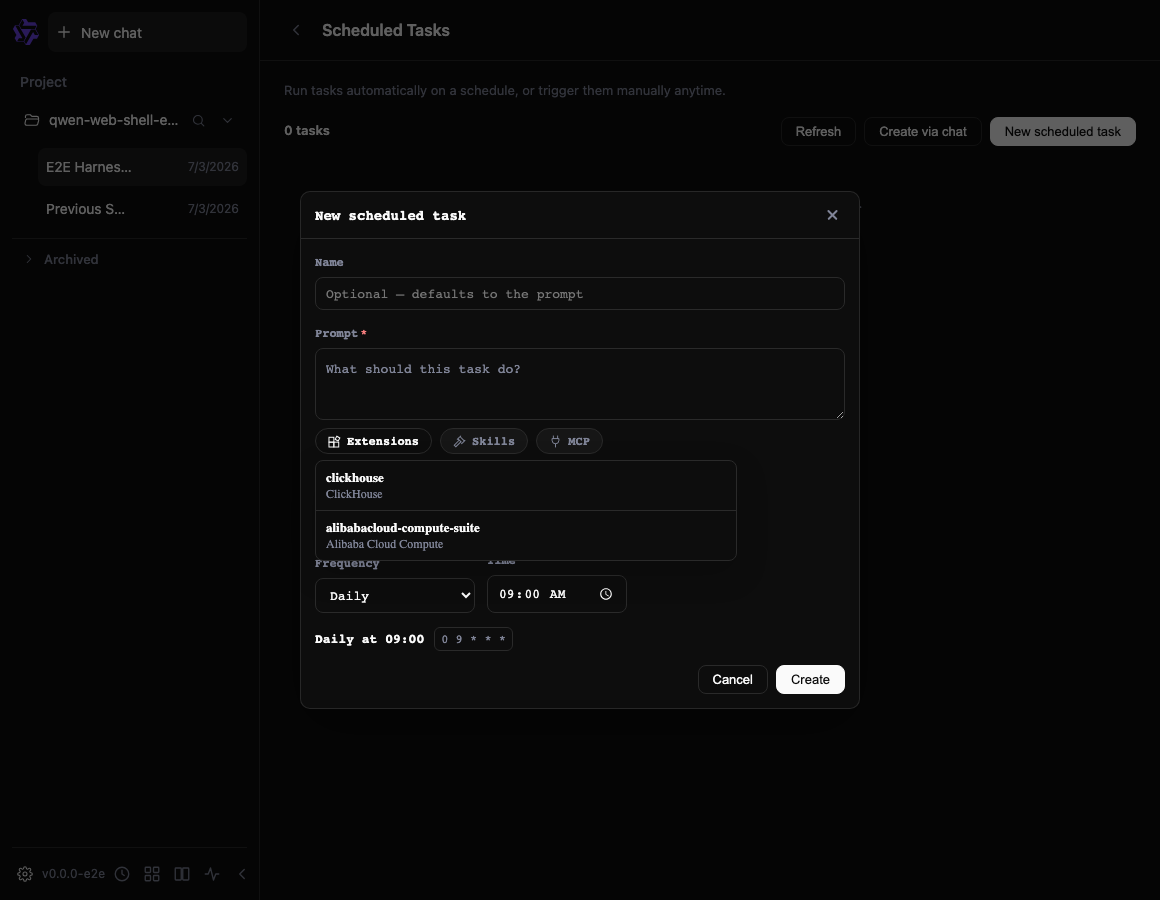Click the Cancel button
Screen dimensions: 1160x900
pyautogui.click(x=732, y=680)
